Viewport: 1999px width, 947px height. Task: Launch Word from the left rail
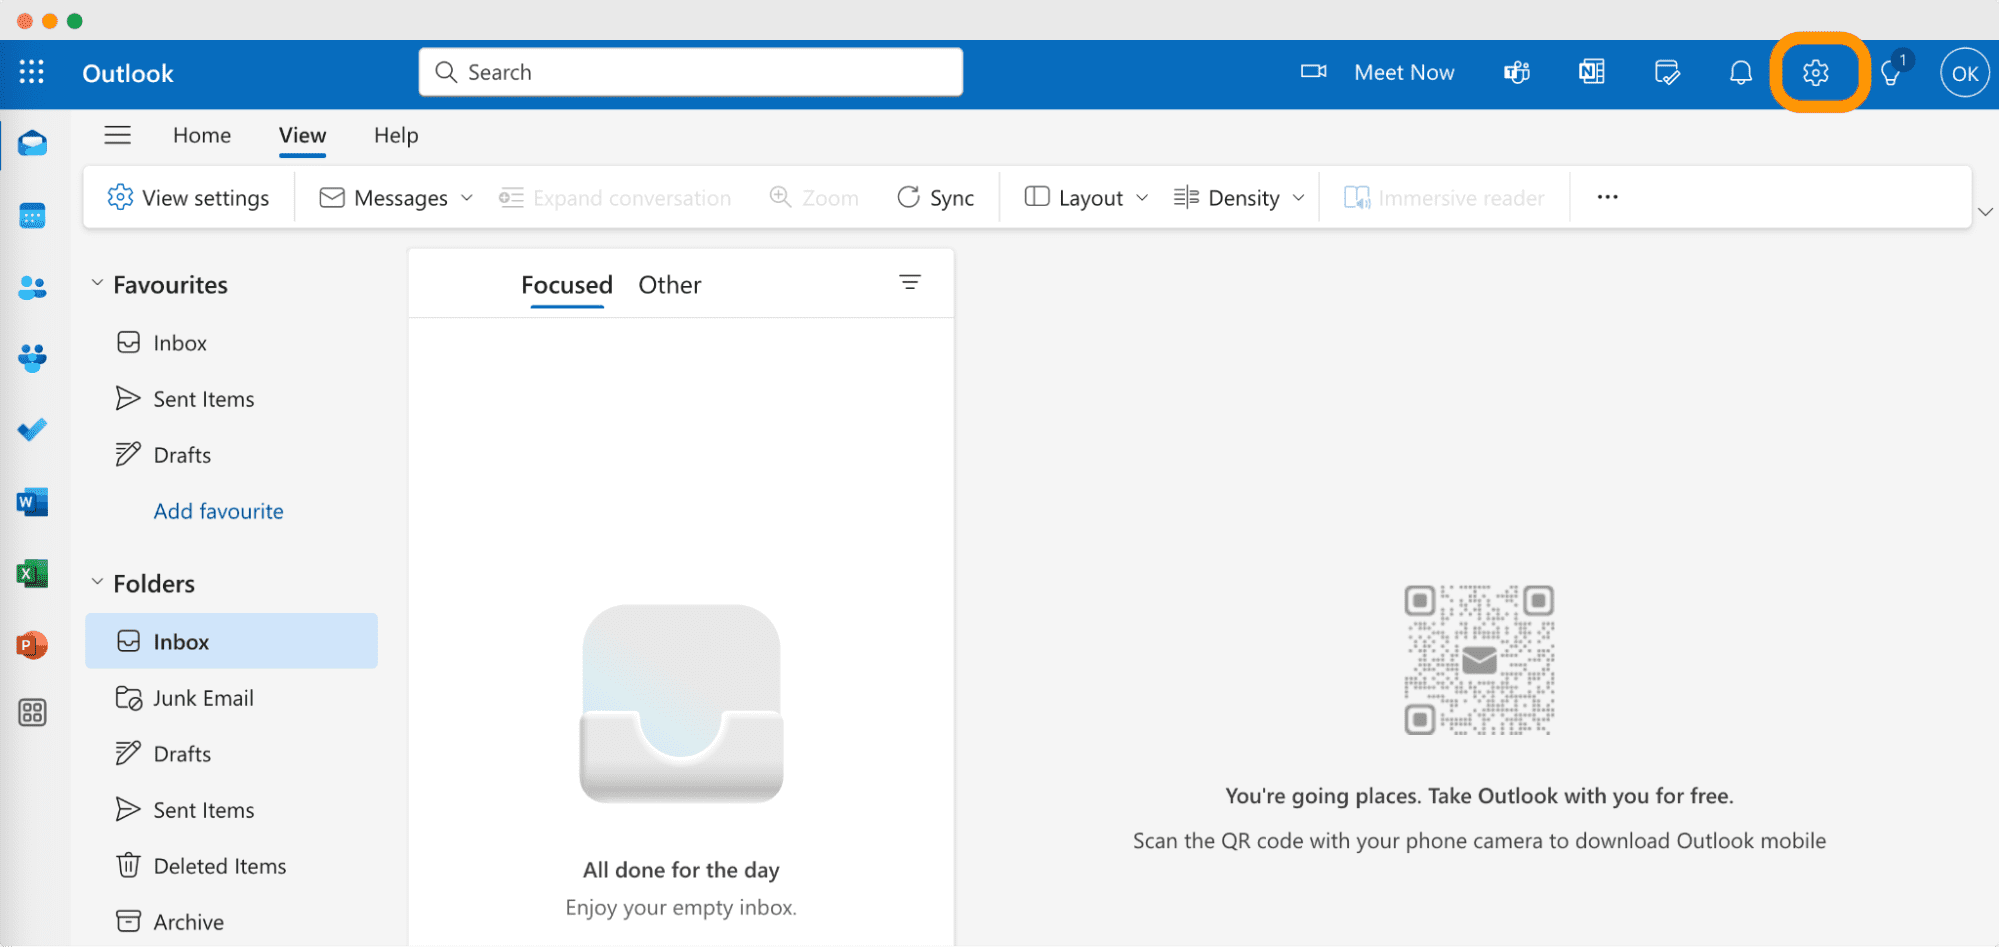32,501
